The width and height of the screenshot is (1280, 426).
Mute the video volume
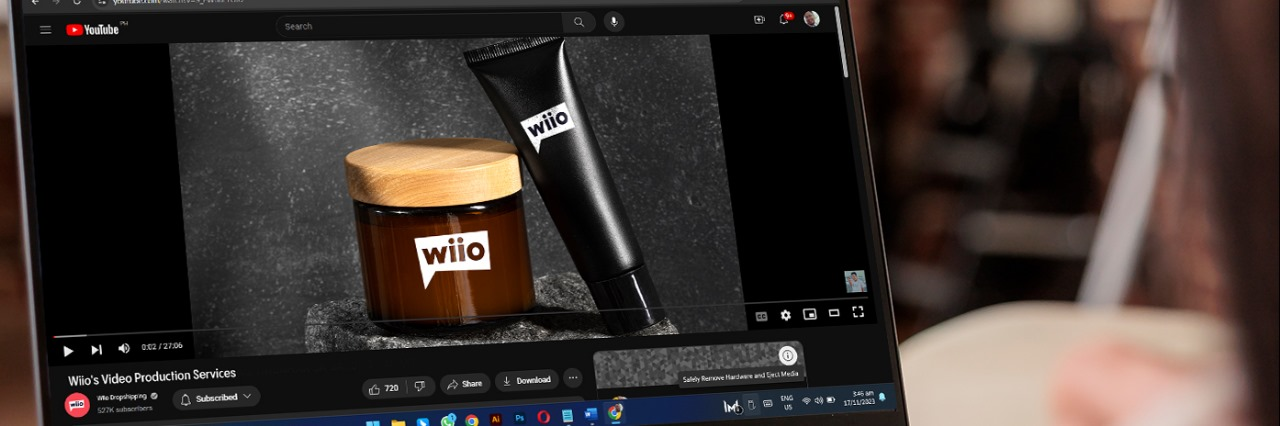(x=124, y=349)
